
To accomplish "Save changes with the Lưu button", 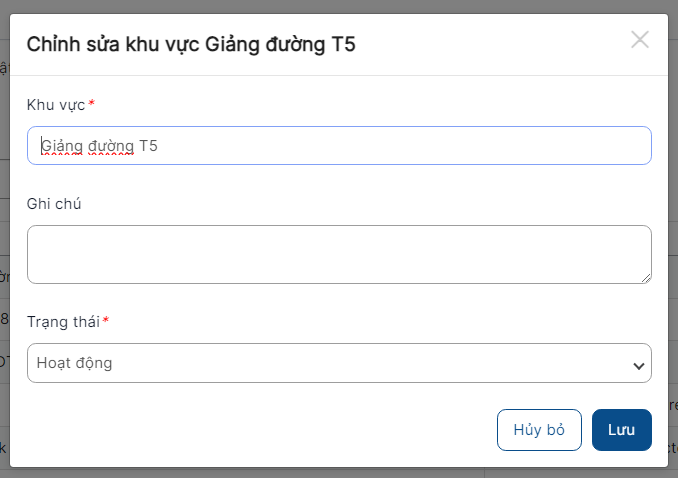I will (621, 430).
